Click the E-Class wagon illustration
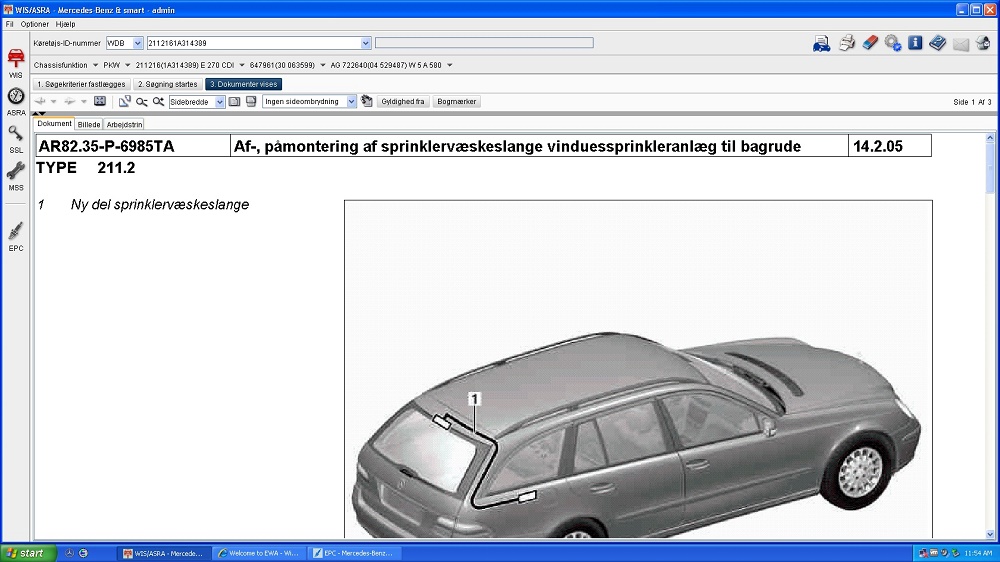 point(638,369)
